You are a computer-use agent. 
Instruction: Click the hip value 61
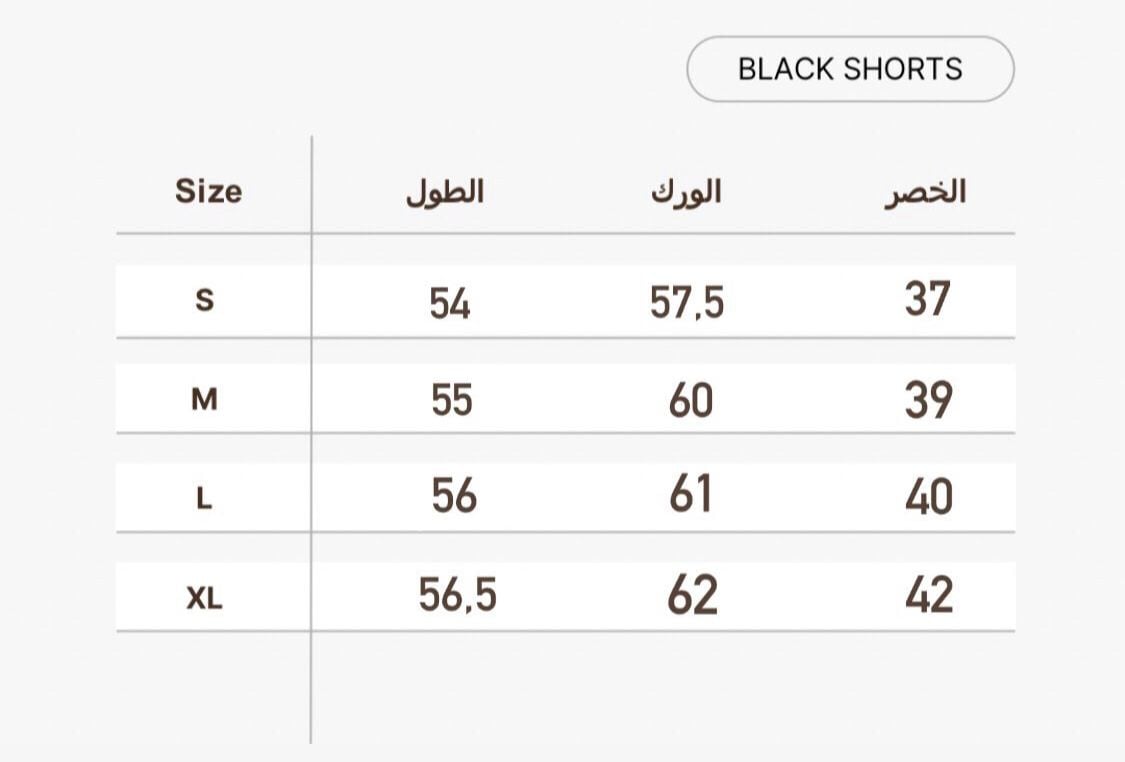pos(690,494)
